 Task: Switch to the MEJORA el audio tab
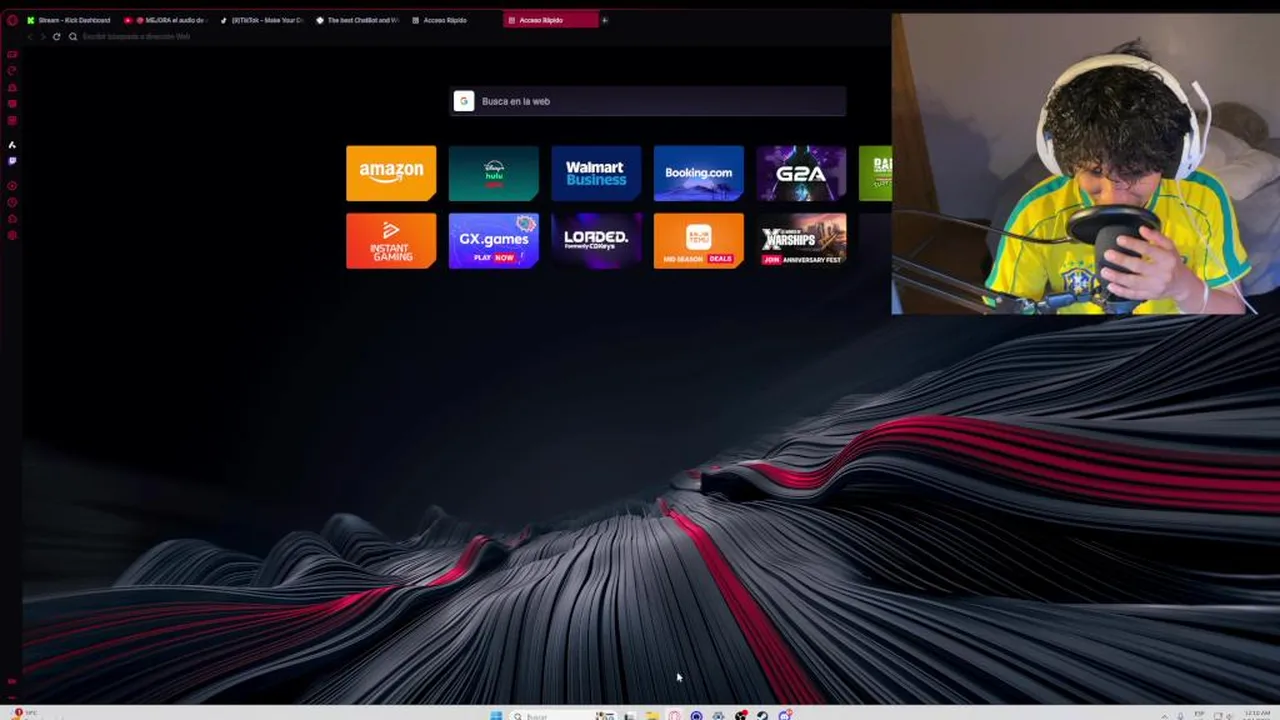[167, 20]
